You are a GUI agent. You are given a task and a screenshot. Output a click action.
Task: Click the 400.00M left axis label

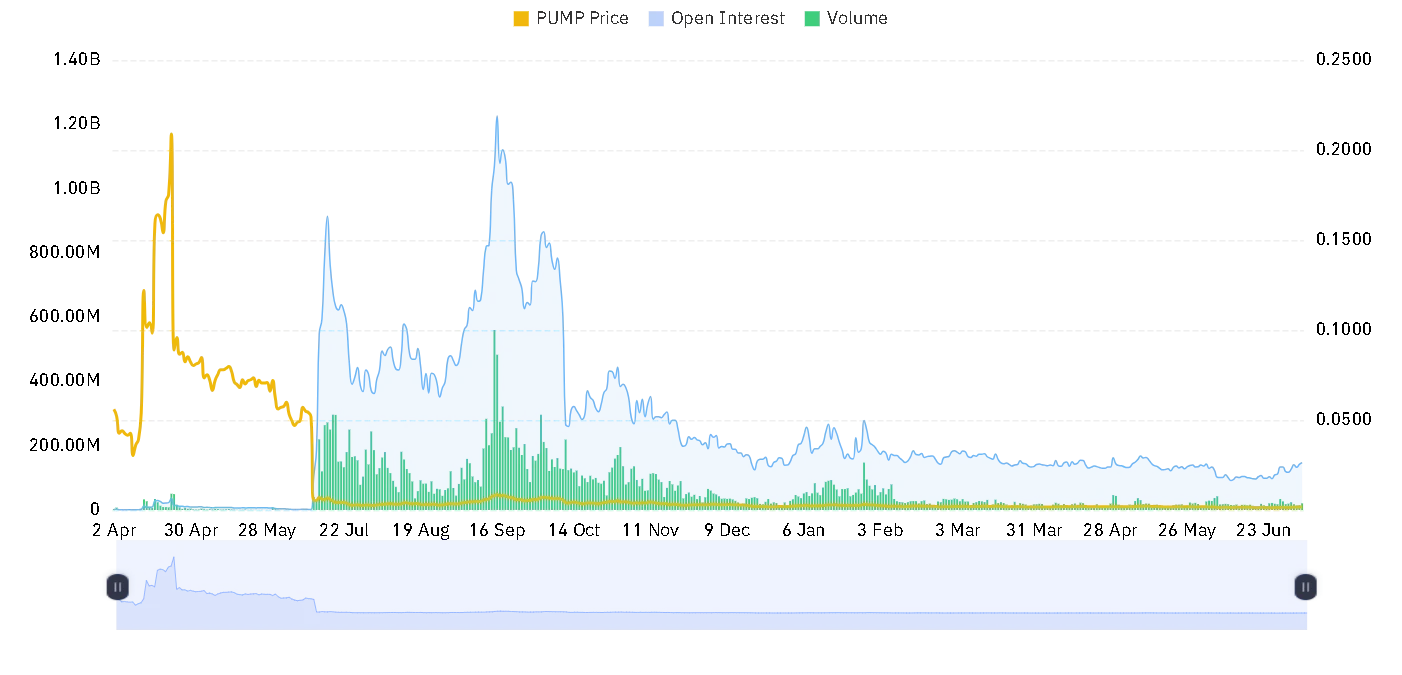[x=65, y=380]
